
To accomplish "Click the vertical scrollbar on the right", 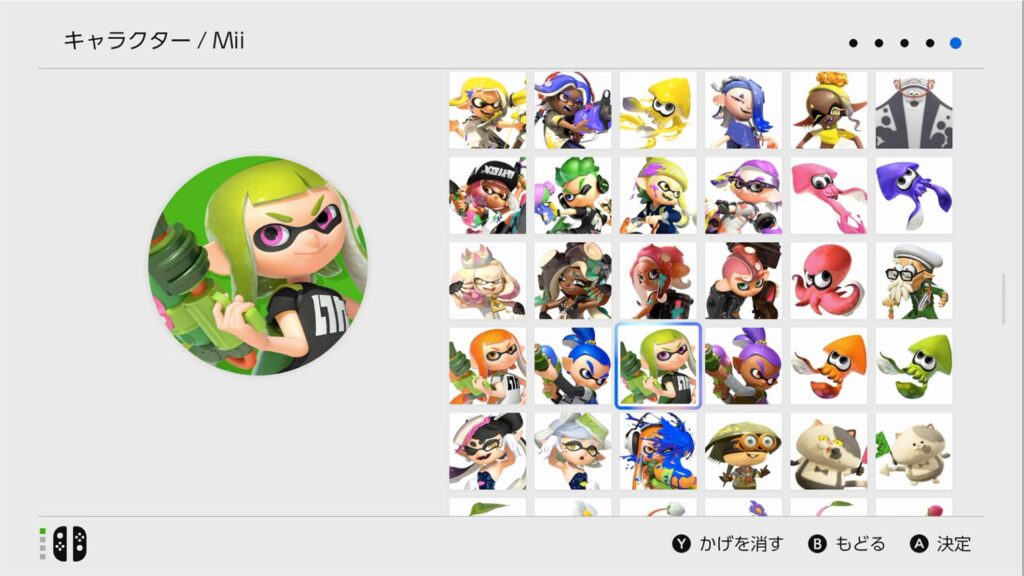I will tap(1004, 299).
